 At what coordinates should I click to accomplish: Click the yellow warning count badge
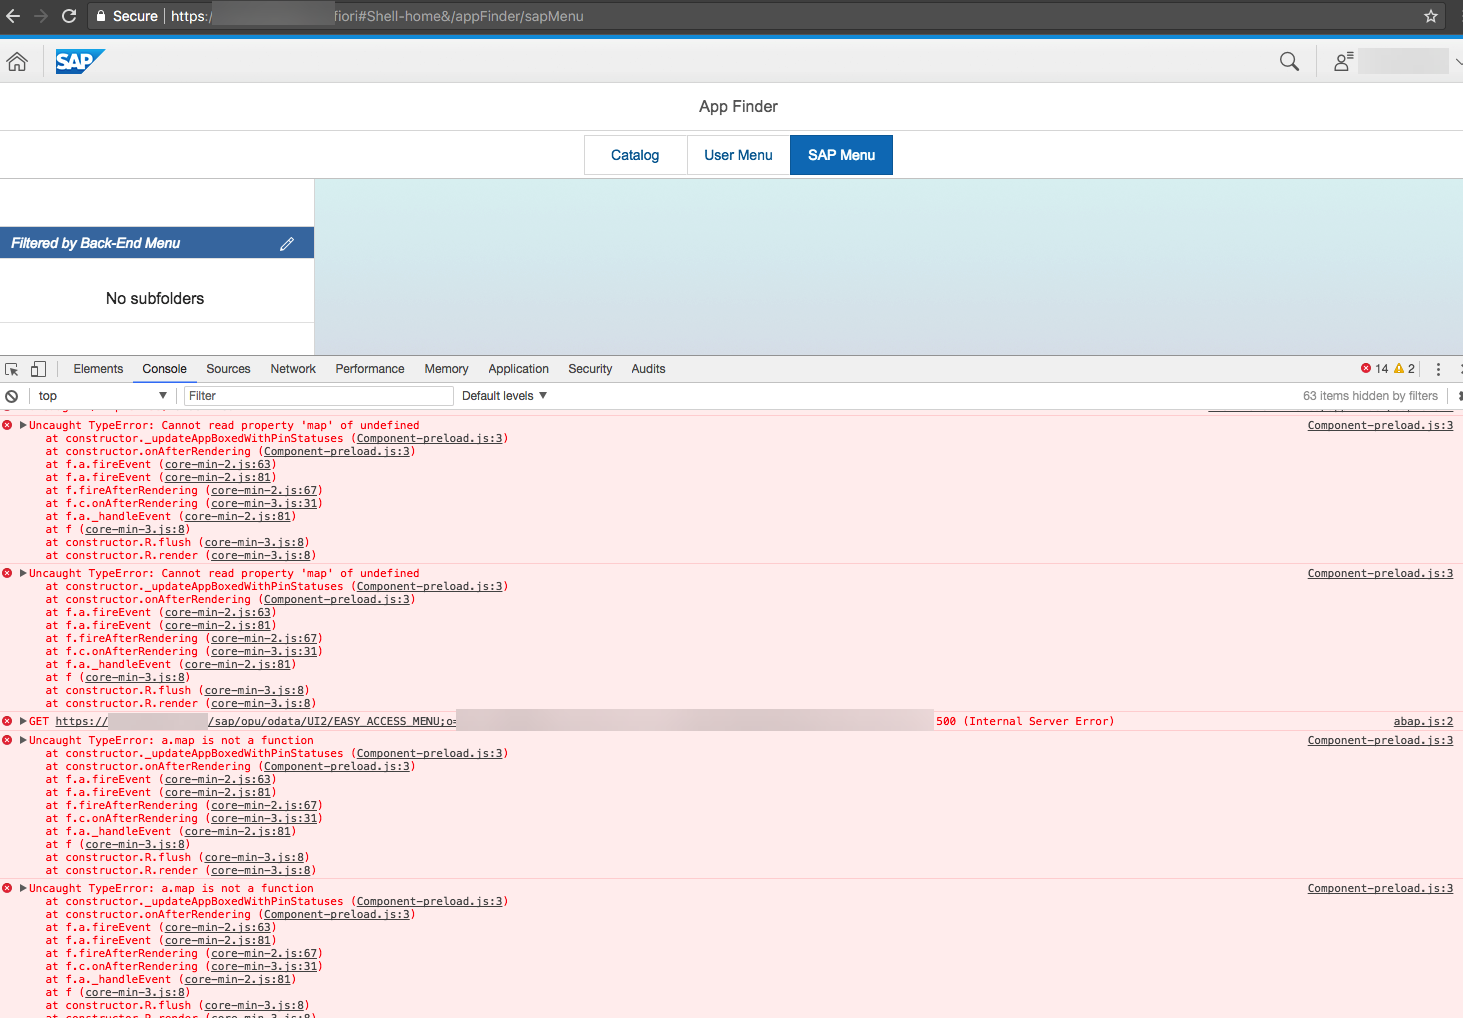(1405, 369)
